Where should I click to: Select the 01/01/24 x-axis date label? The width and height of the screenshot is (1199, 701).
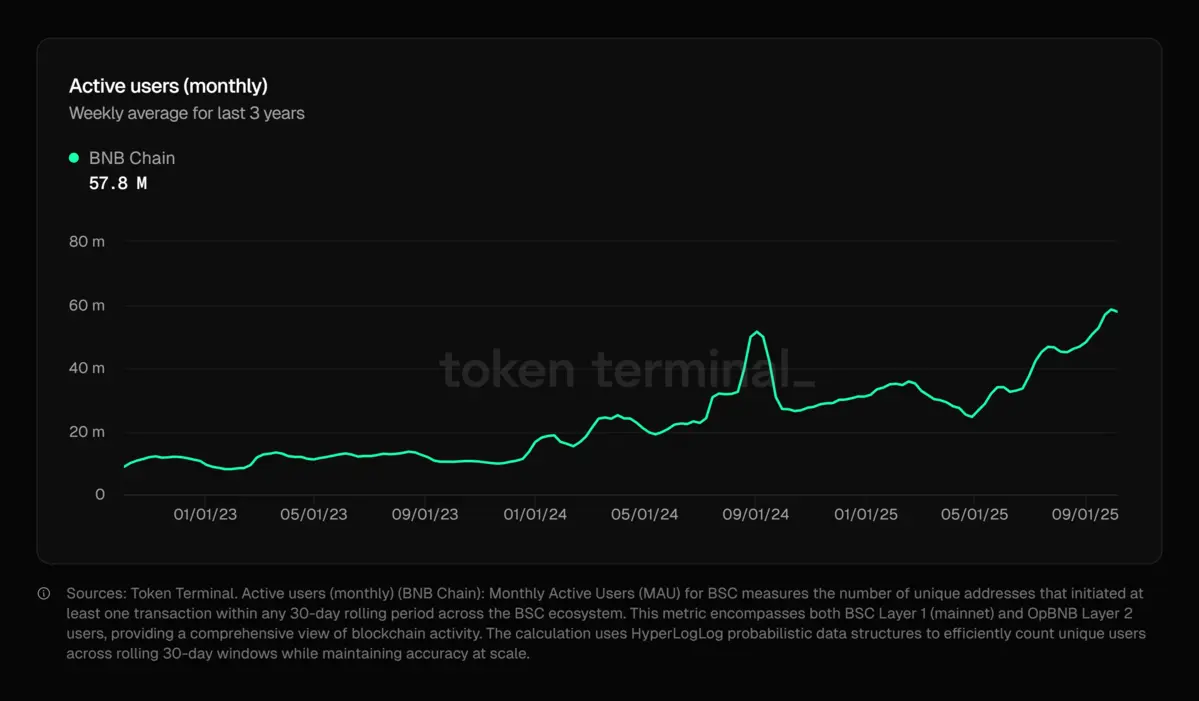(535, 515)
